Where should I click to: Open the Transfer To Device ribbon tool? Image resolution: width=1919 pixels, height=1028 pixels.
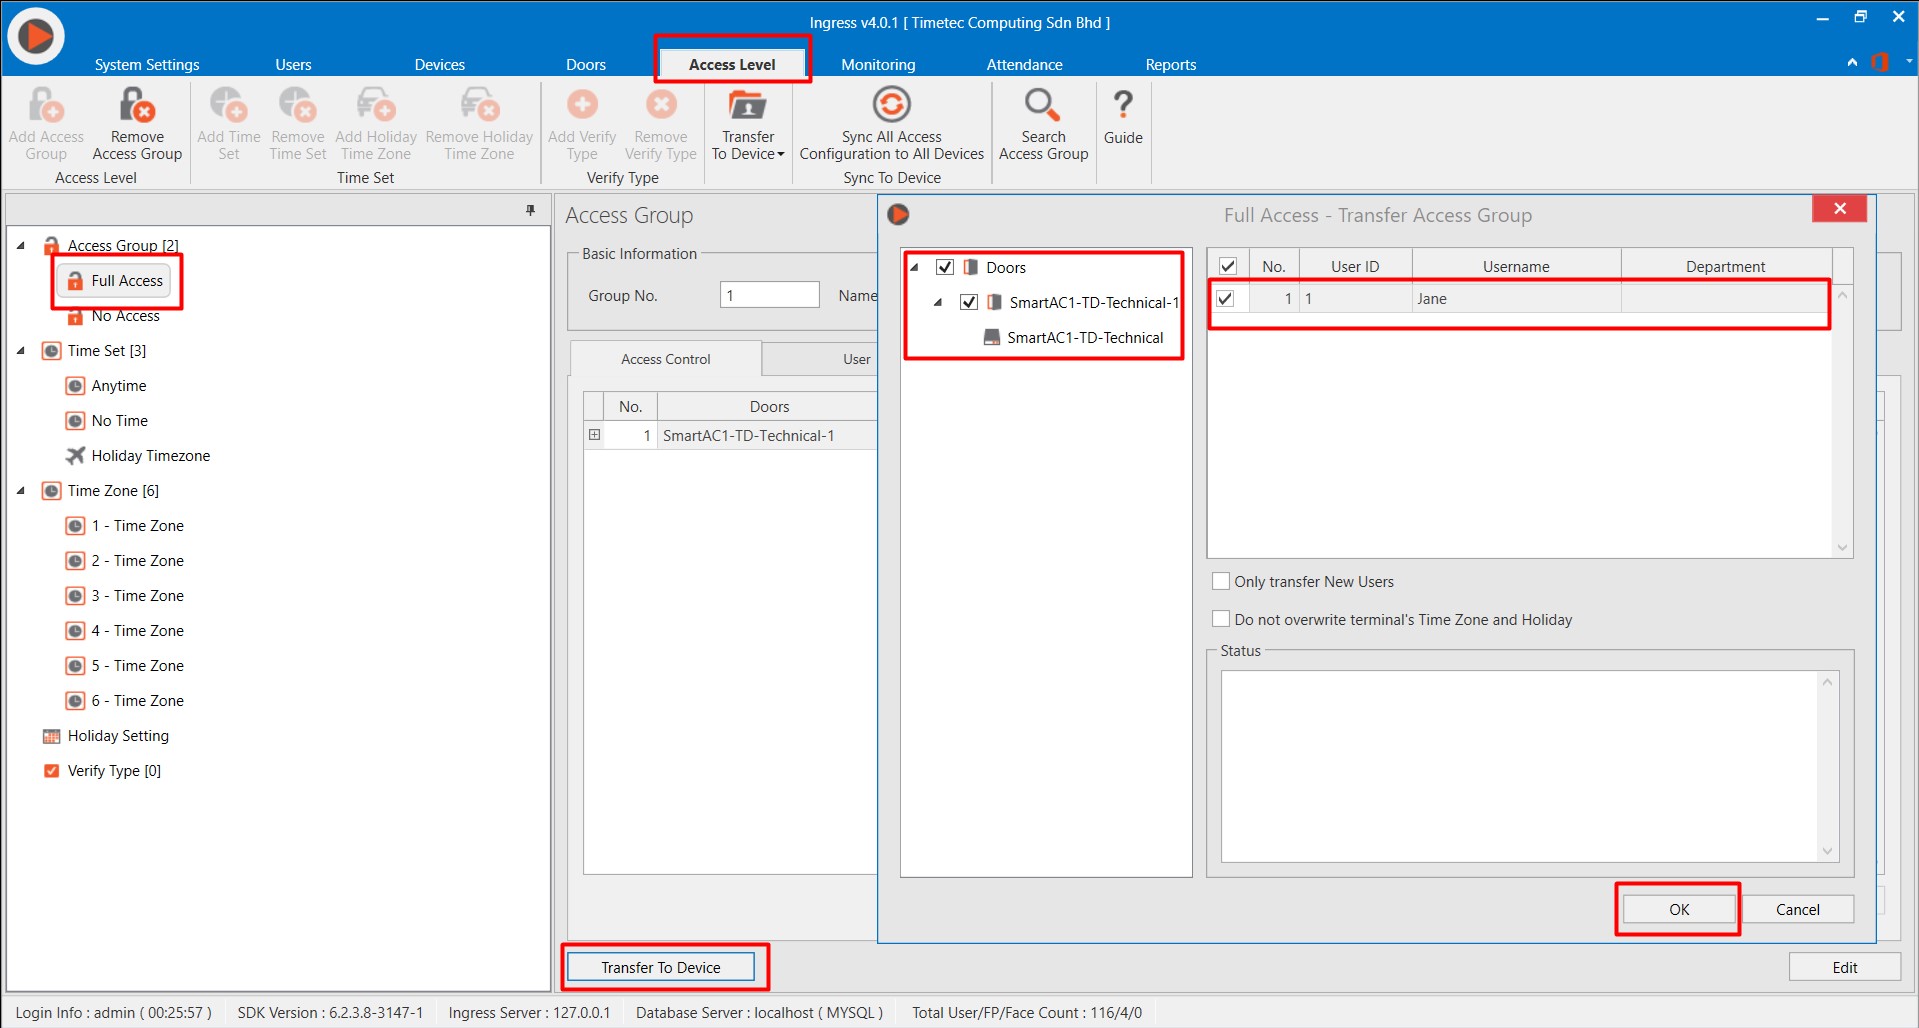748,124
